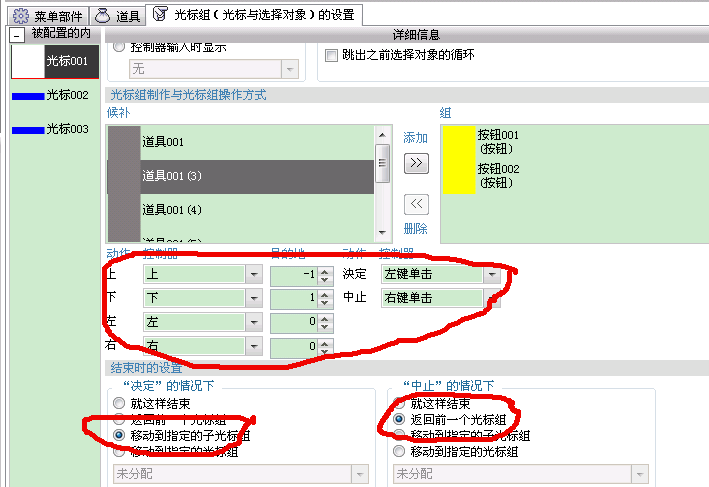
Task: Select 移动到指定的光标组 under 中止
Action: [x=399, y=451]
